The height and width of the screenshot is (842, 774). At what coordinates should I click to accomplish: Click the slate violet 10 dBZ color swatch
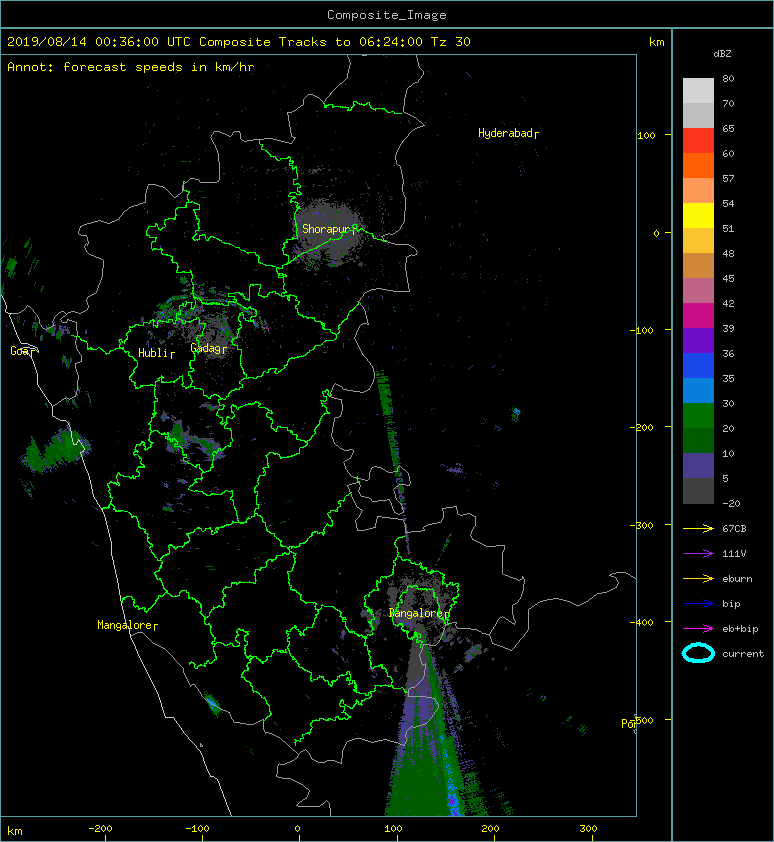tap(698, 466)
